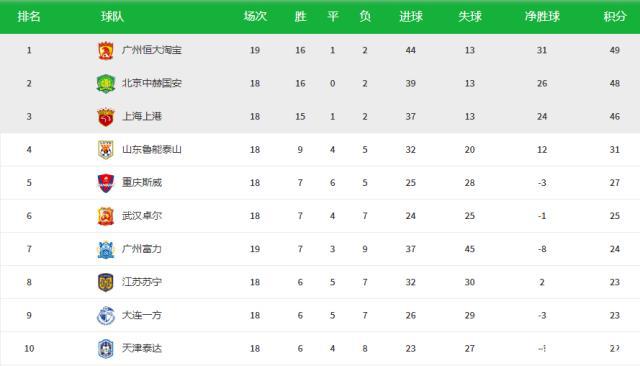Click the Chongqing 重庆斯威 team crest
The image size is (640, 366).
point(106,183)
